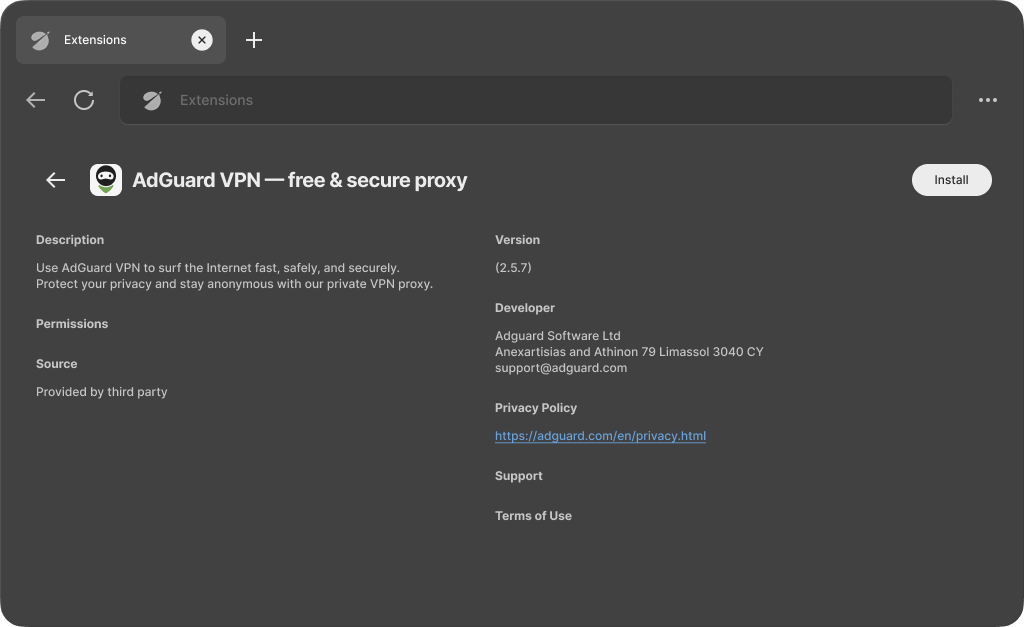Screen dimensions: 1024x627
Task: Go back using the page-level back arrow
Action: coord(56,180)
